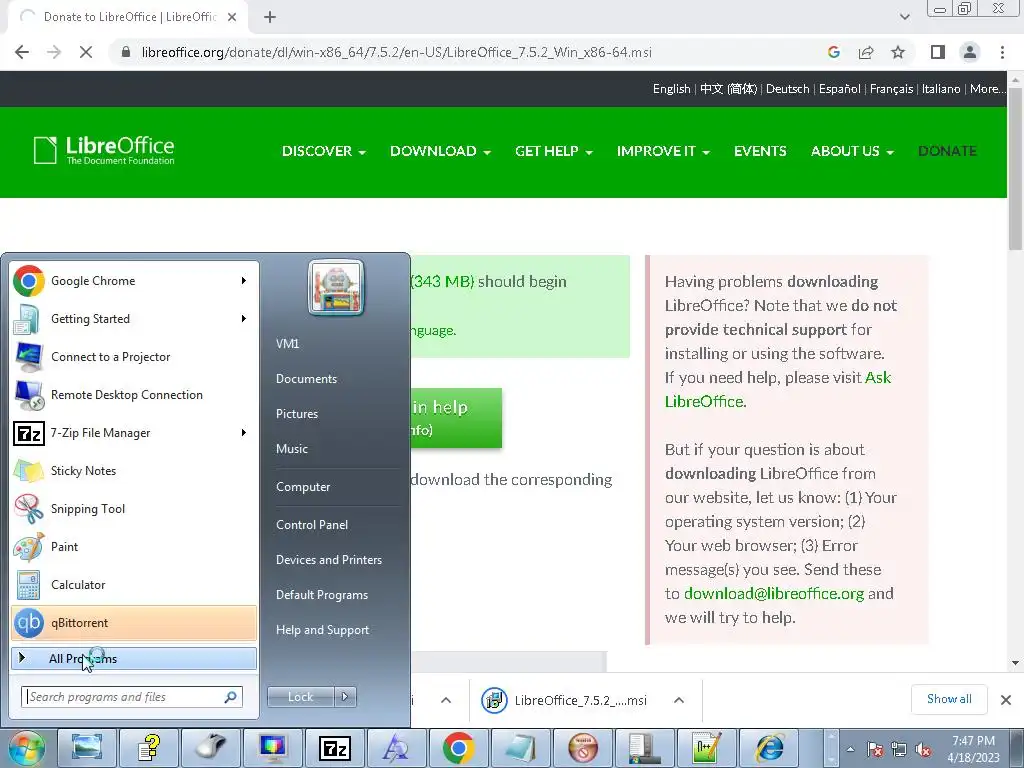Click download@libreoffice.org email link
1024x768 pixels.
point(773,594)
